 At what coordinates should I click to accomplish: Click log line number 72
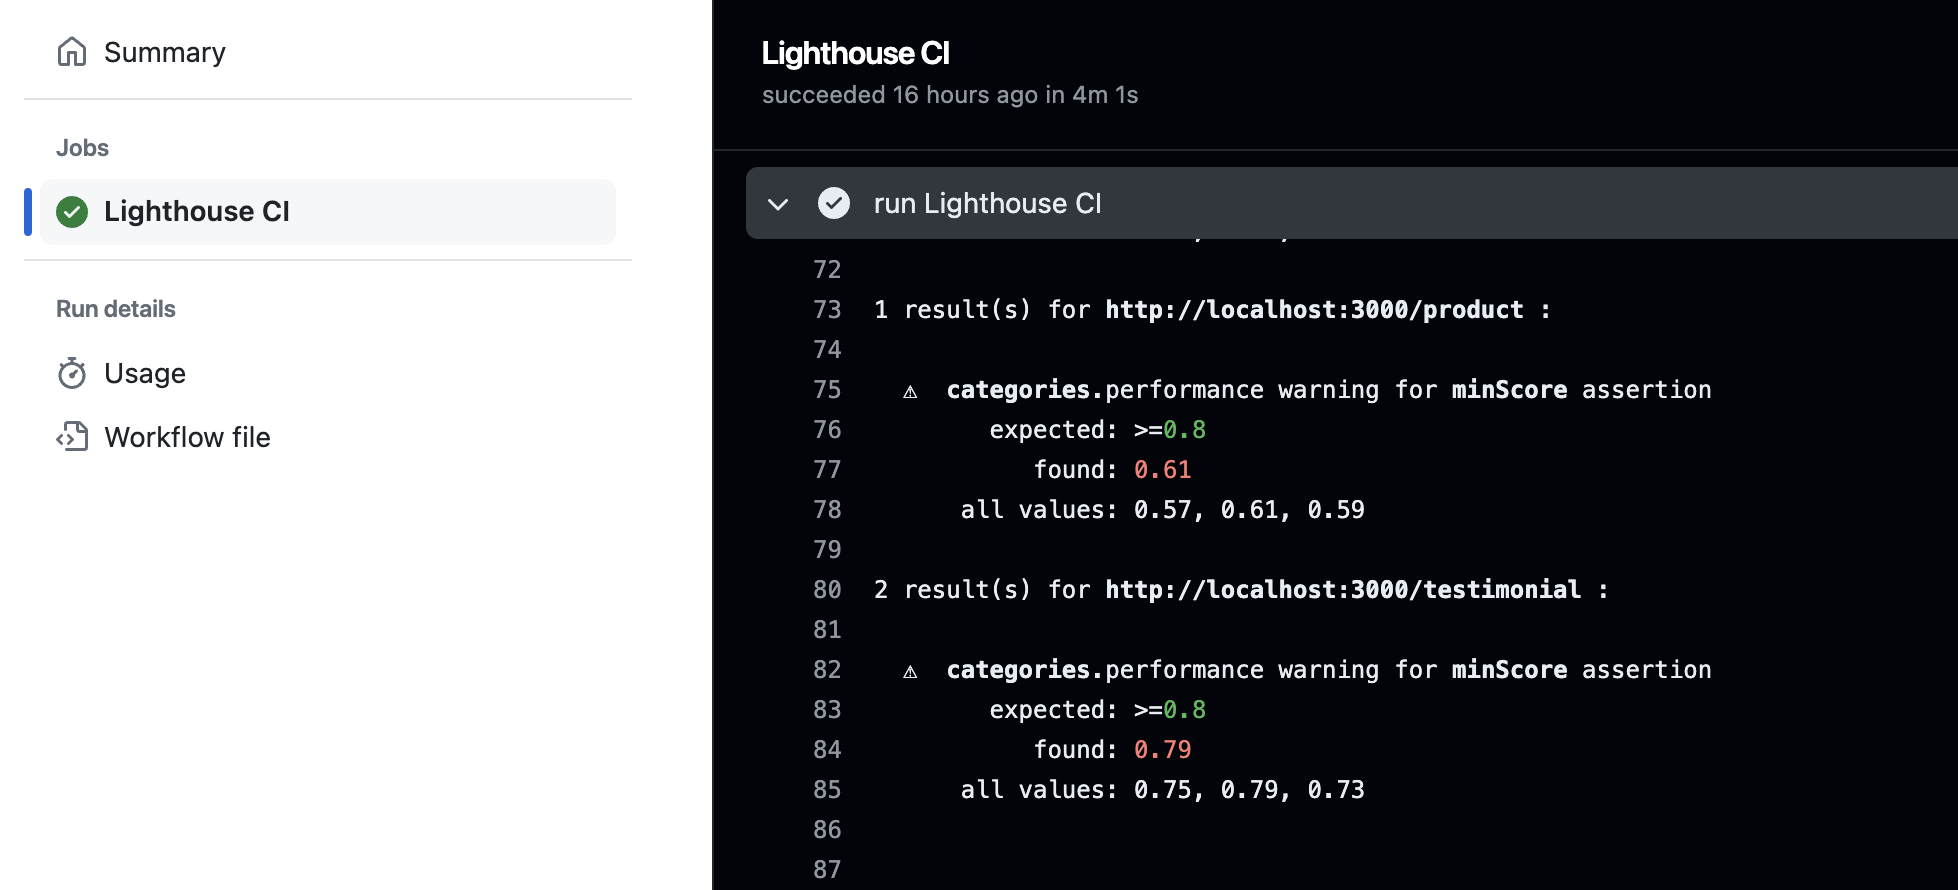827,270
